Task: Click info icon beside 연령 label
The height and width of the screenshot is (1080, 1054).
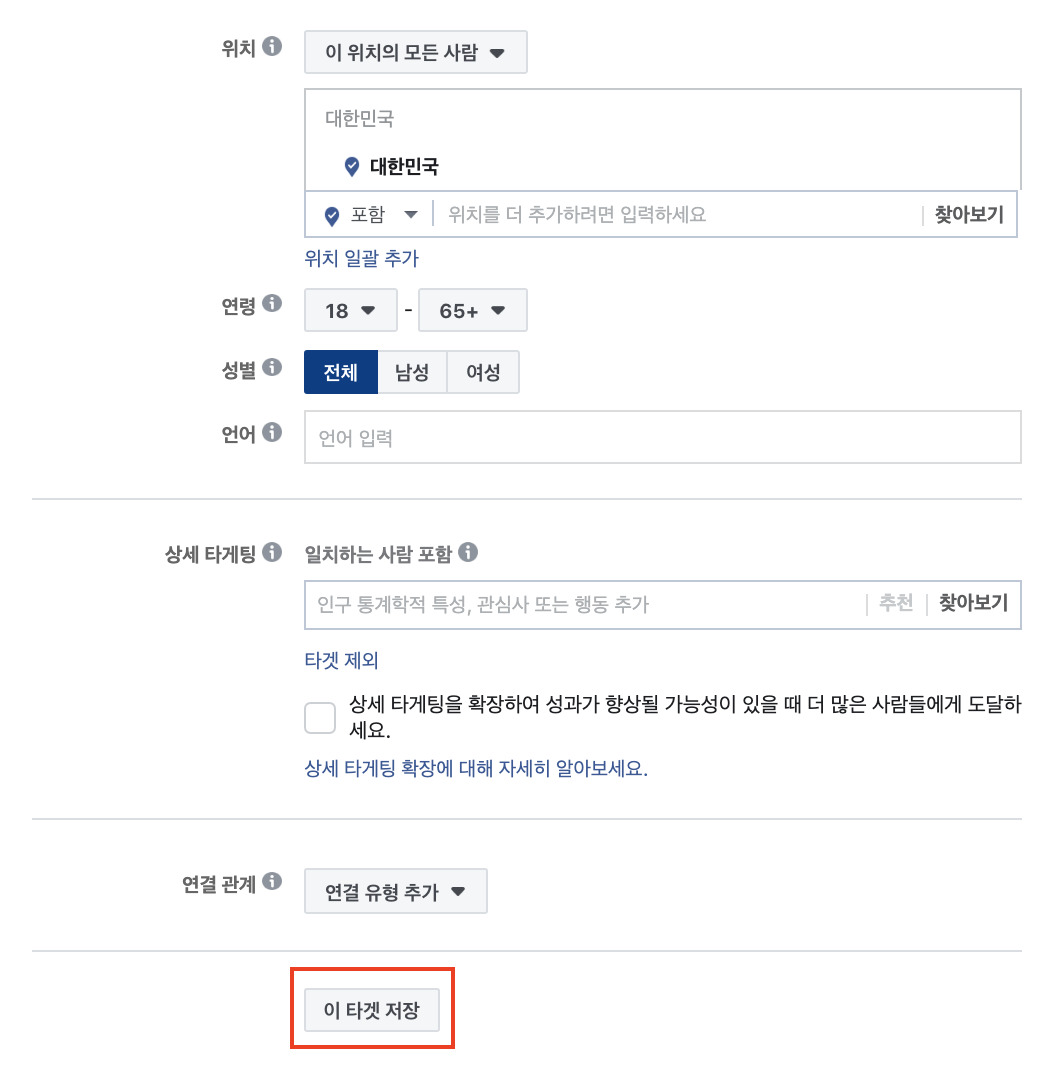Action: click(272, 303)
